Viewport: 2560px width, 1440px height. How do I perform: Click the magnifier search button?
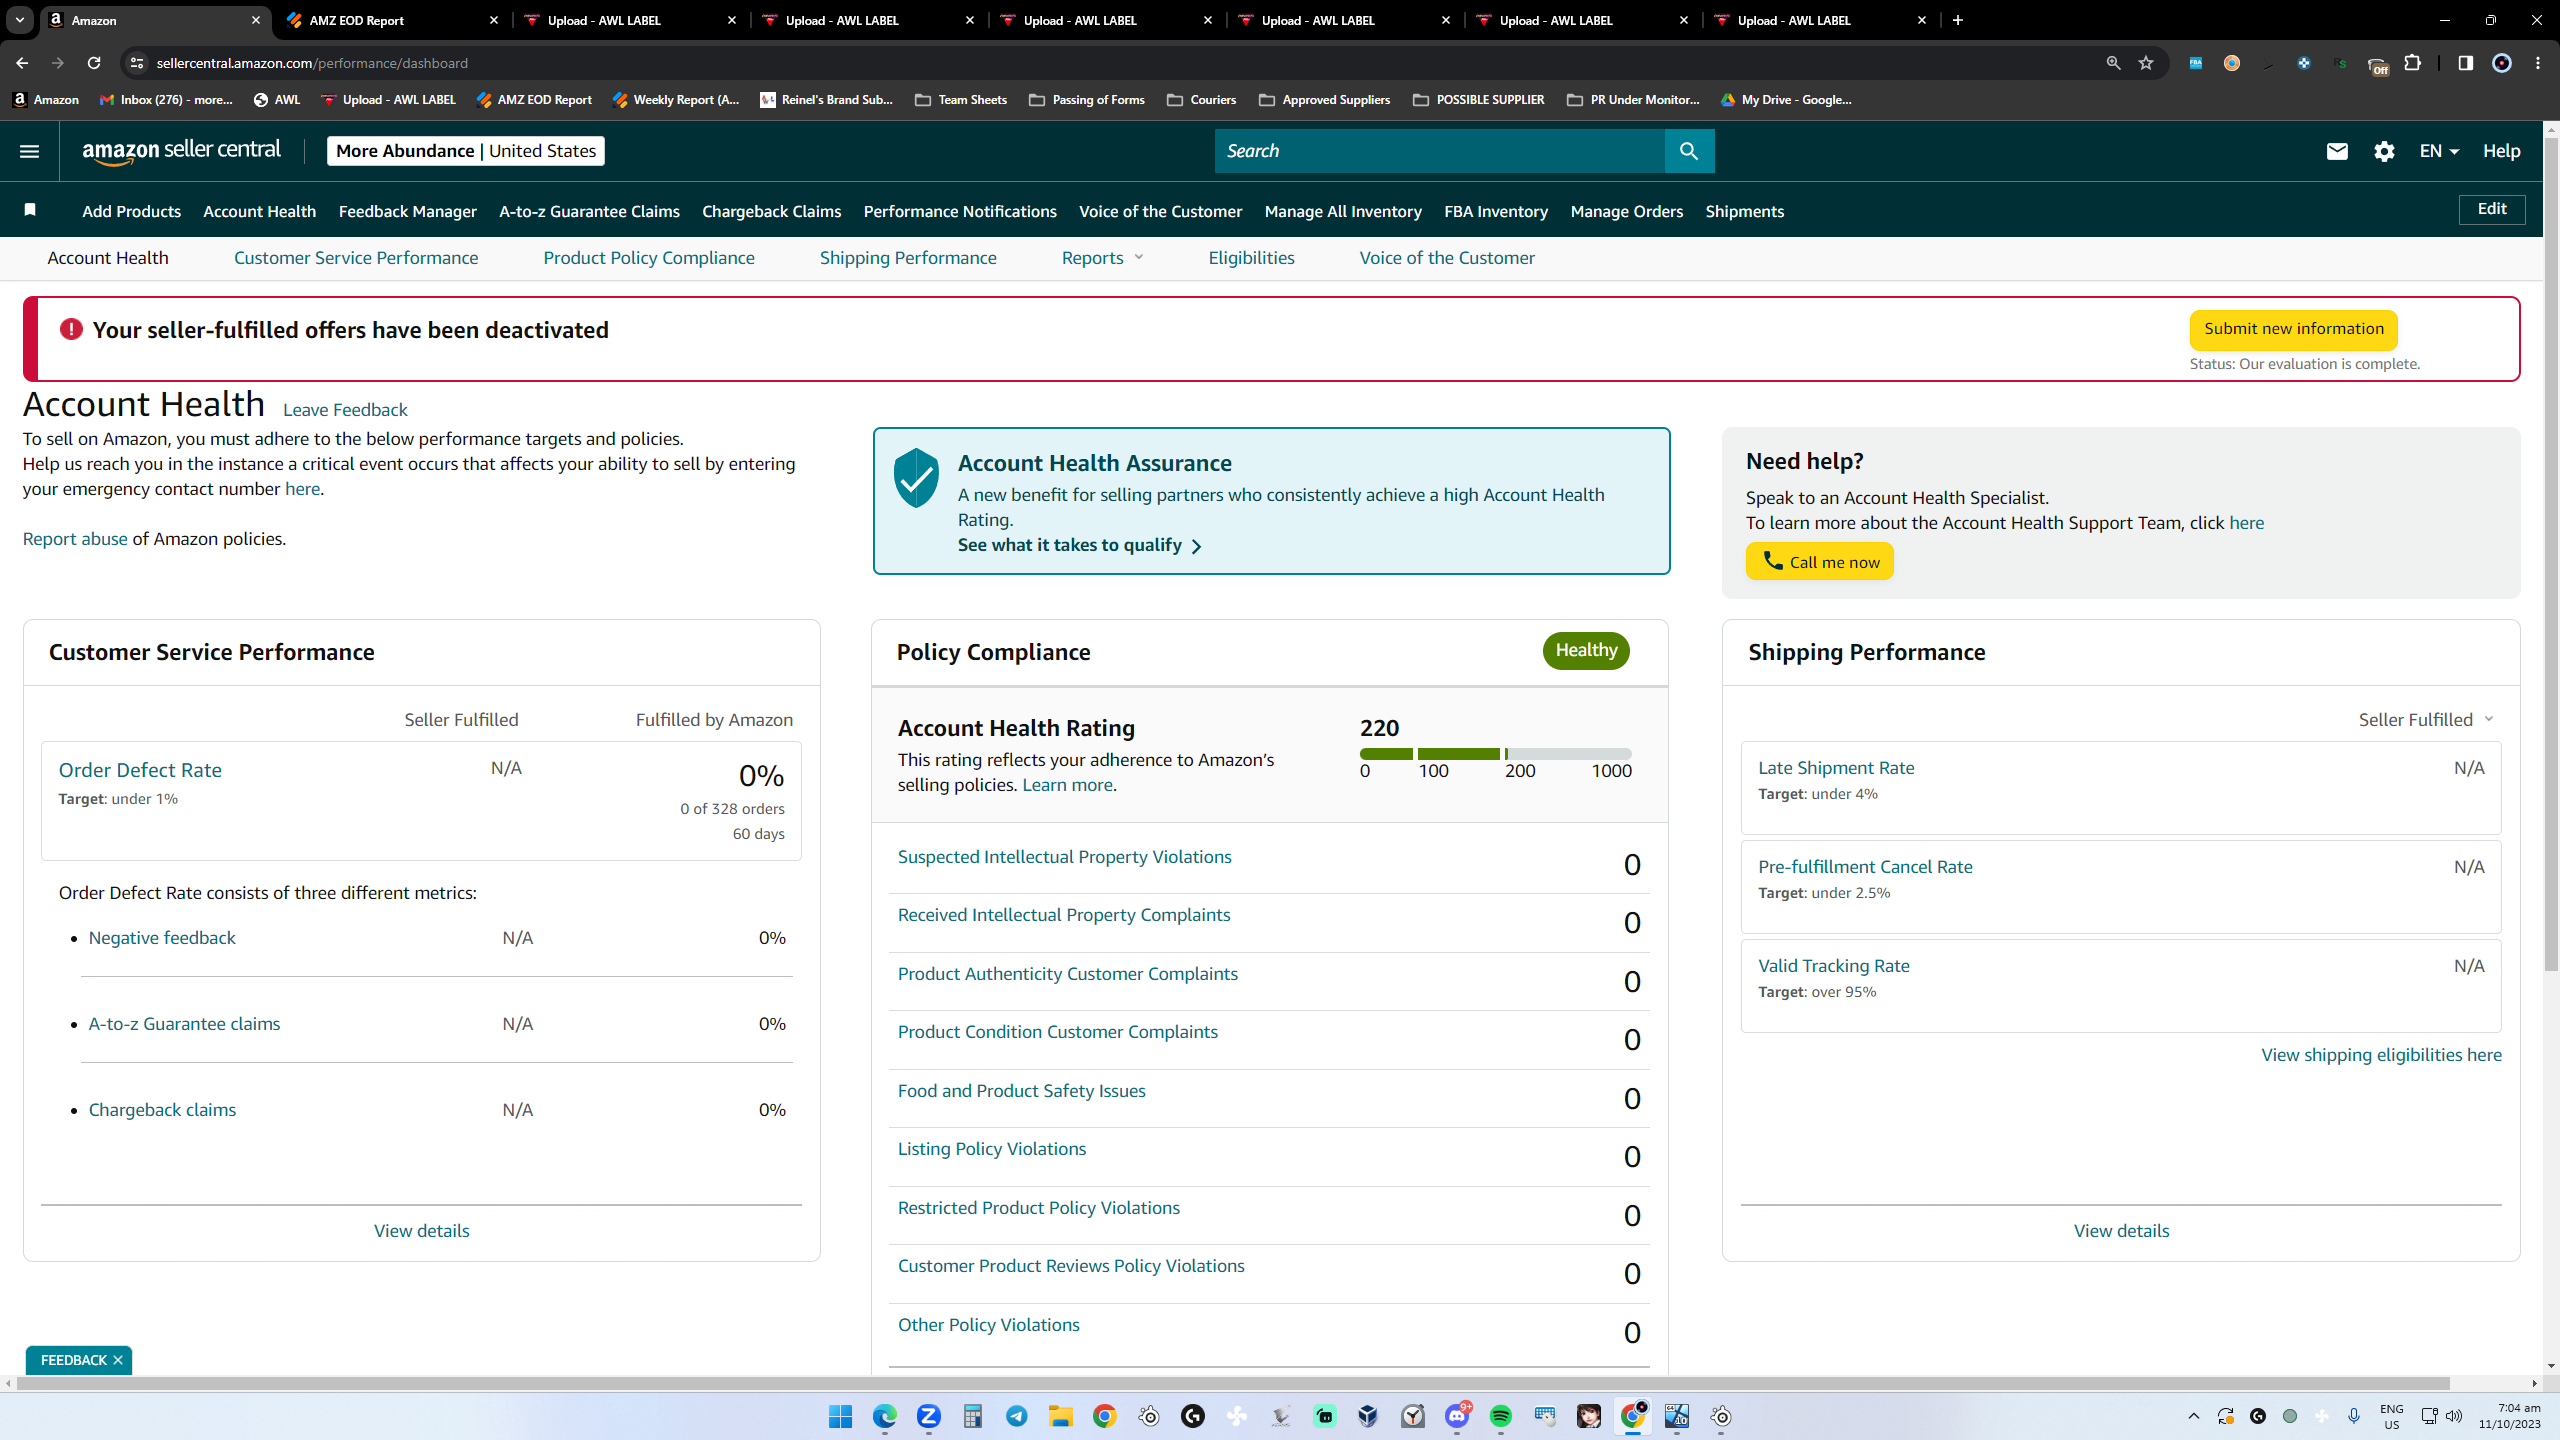(x=1689, y=151)
